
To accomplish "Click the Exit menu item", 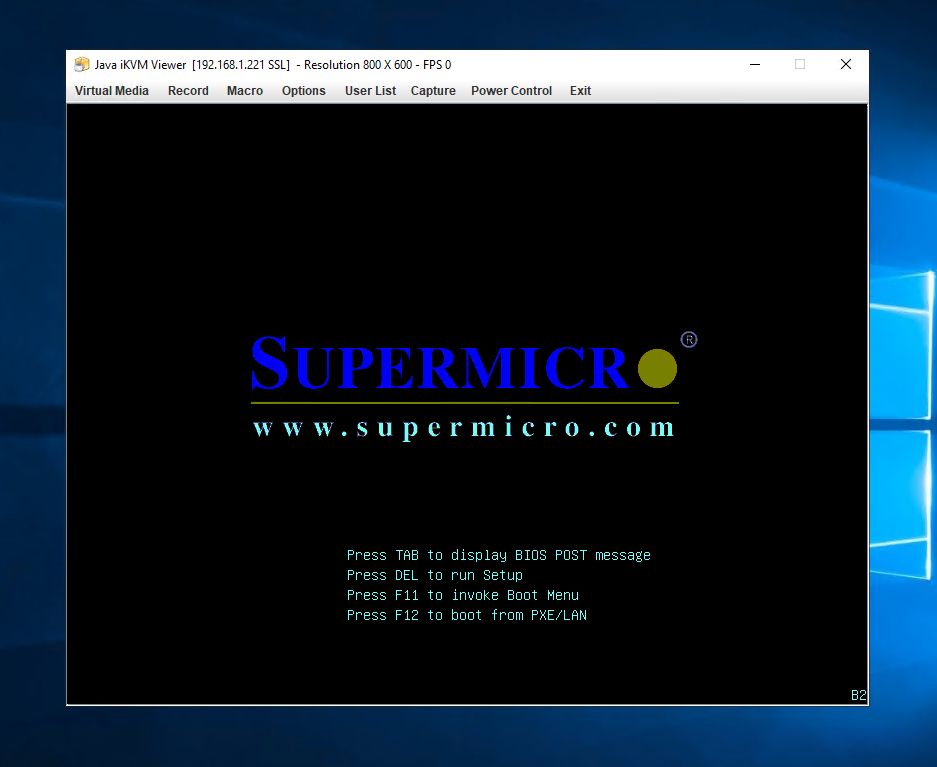I will tap(580, 91).
